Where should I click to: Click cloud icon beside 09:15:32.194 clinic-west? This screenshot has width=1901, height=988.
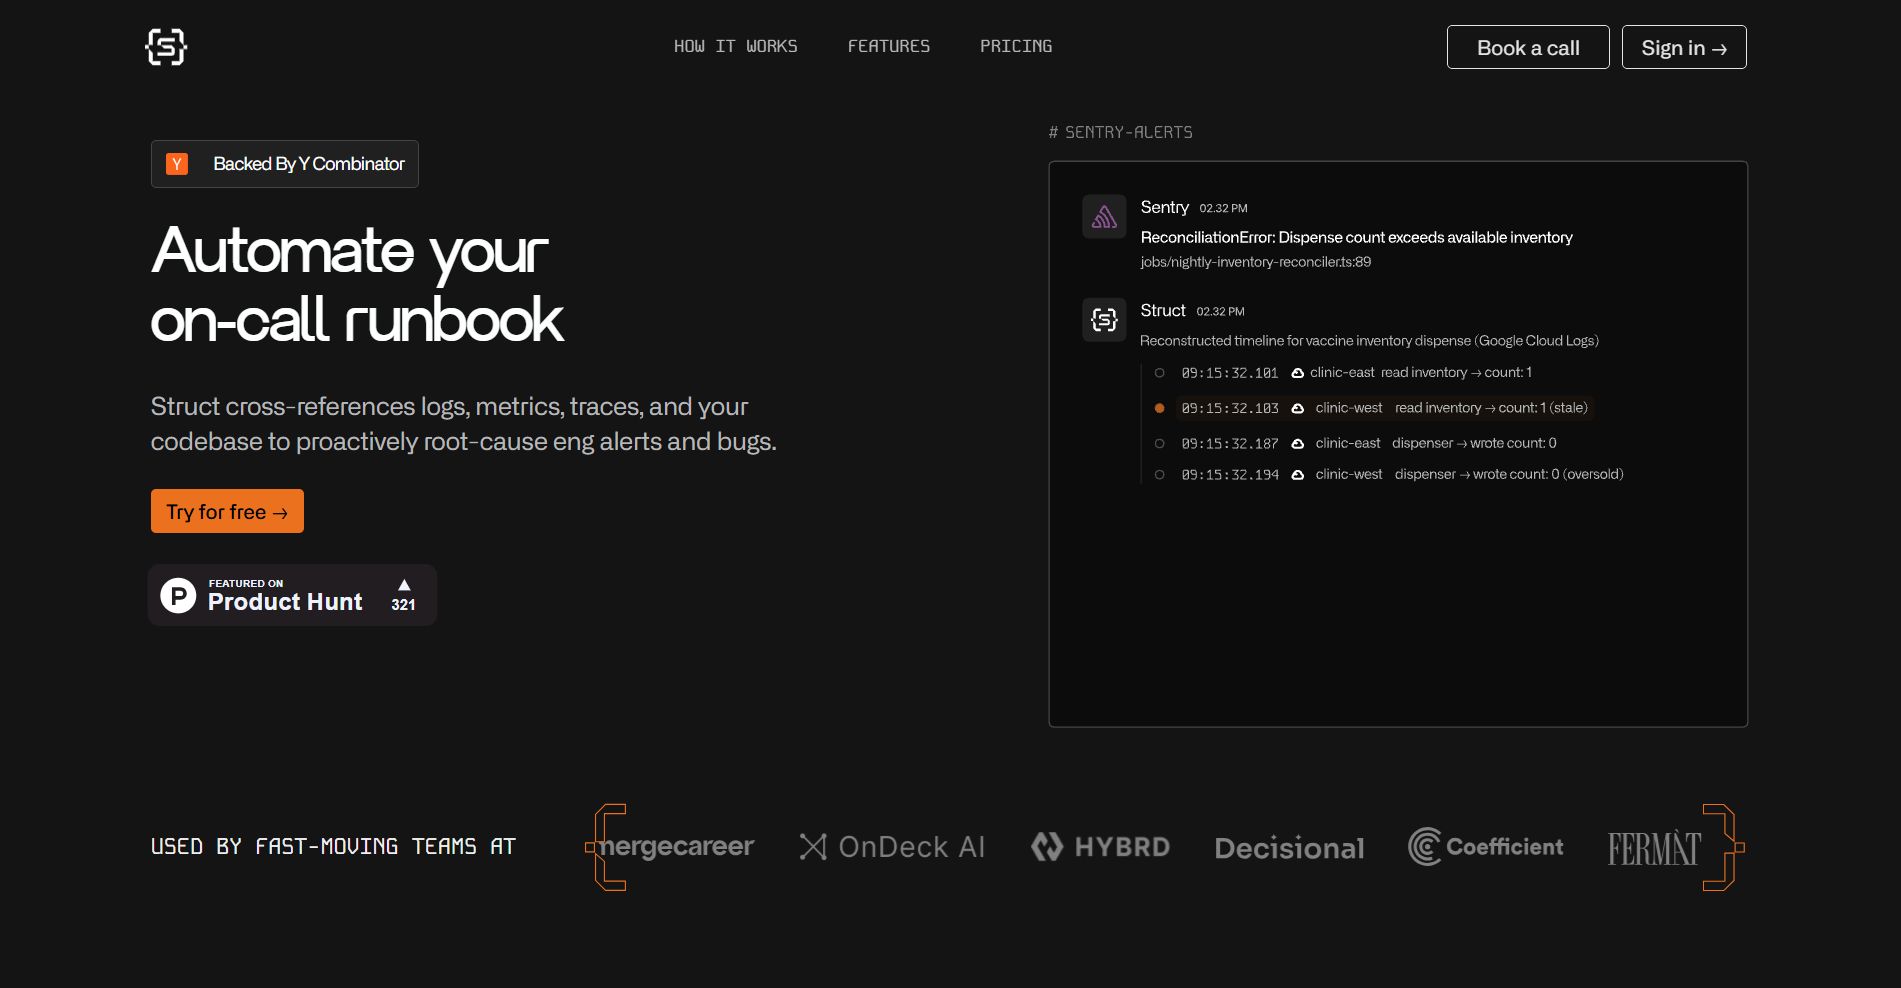pyautogui.click(x=1297, y=475)
